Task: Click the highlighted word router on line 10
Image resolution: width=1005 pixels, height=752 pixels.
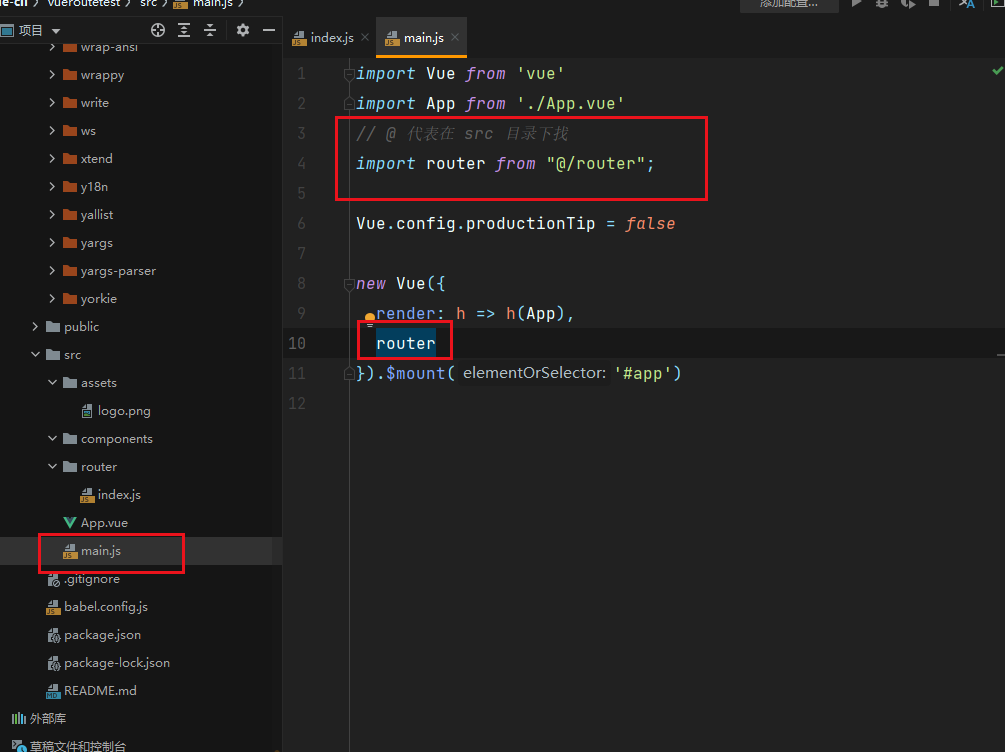Action: click(x=406, y=343)
